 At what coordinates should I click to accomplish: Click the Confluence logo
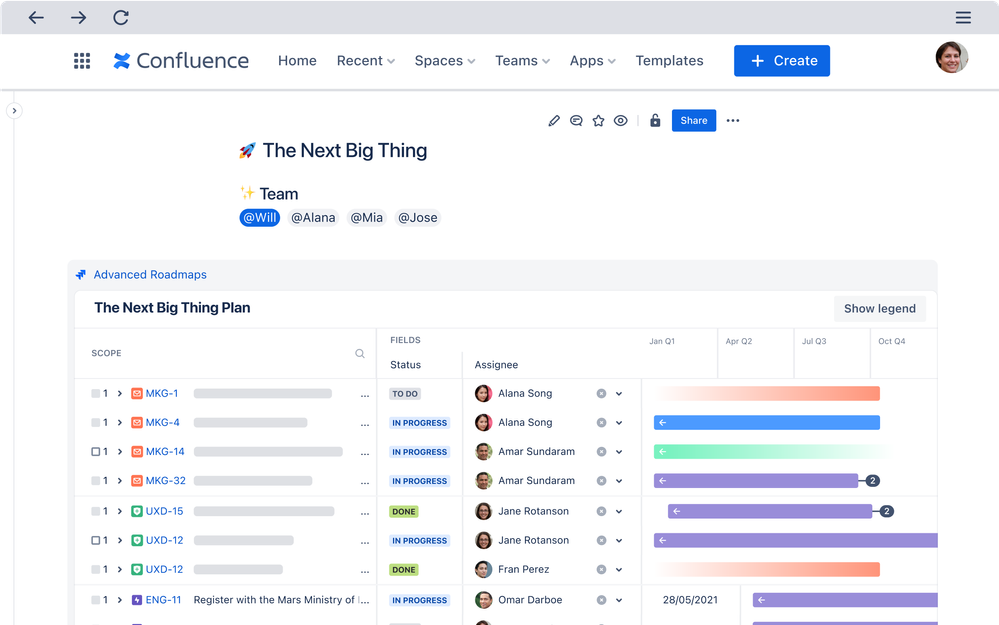pyautogui.click(x=181, y=61)
